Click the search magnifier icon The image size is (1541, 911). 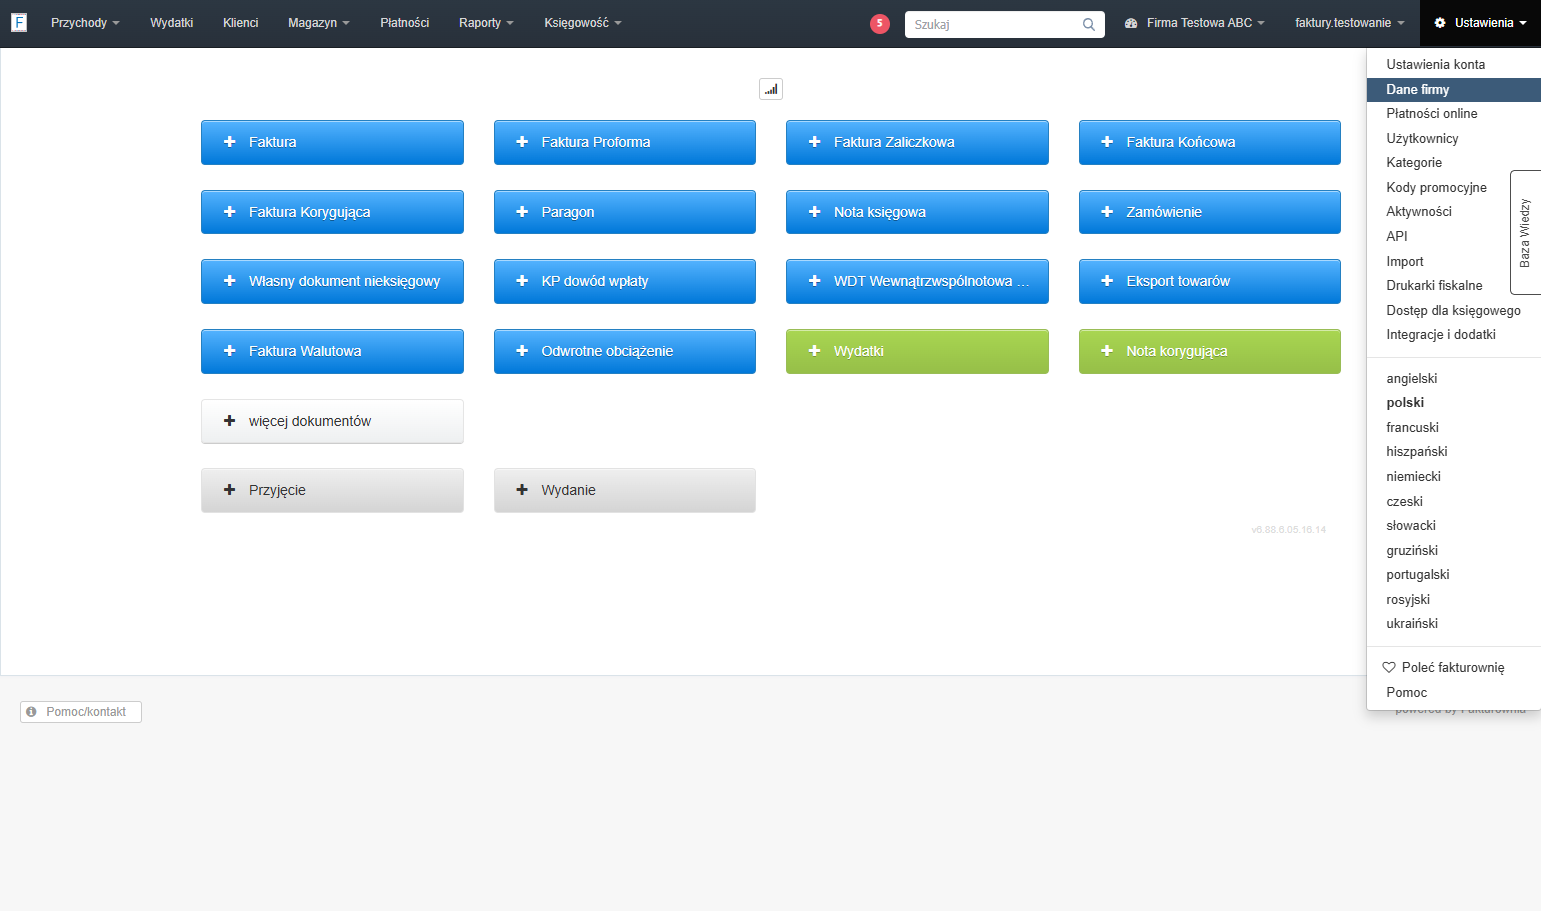coord(1088,24)
